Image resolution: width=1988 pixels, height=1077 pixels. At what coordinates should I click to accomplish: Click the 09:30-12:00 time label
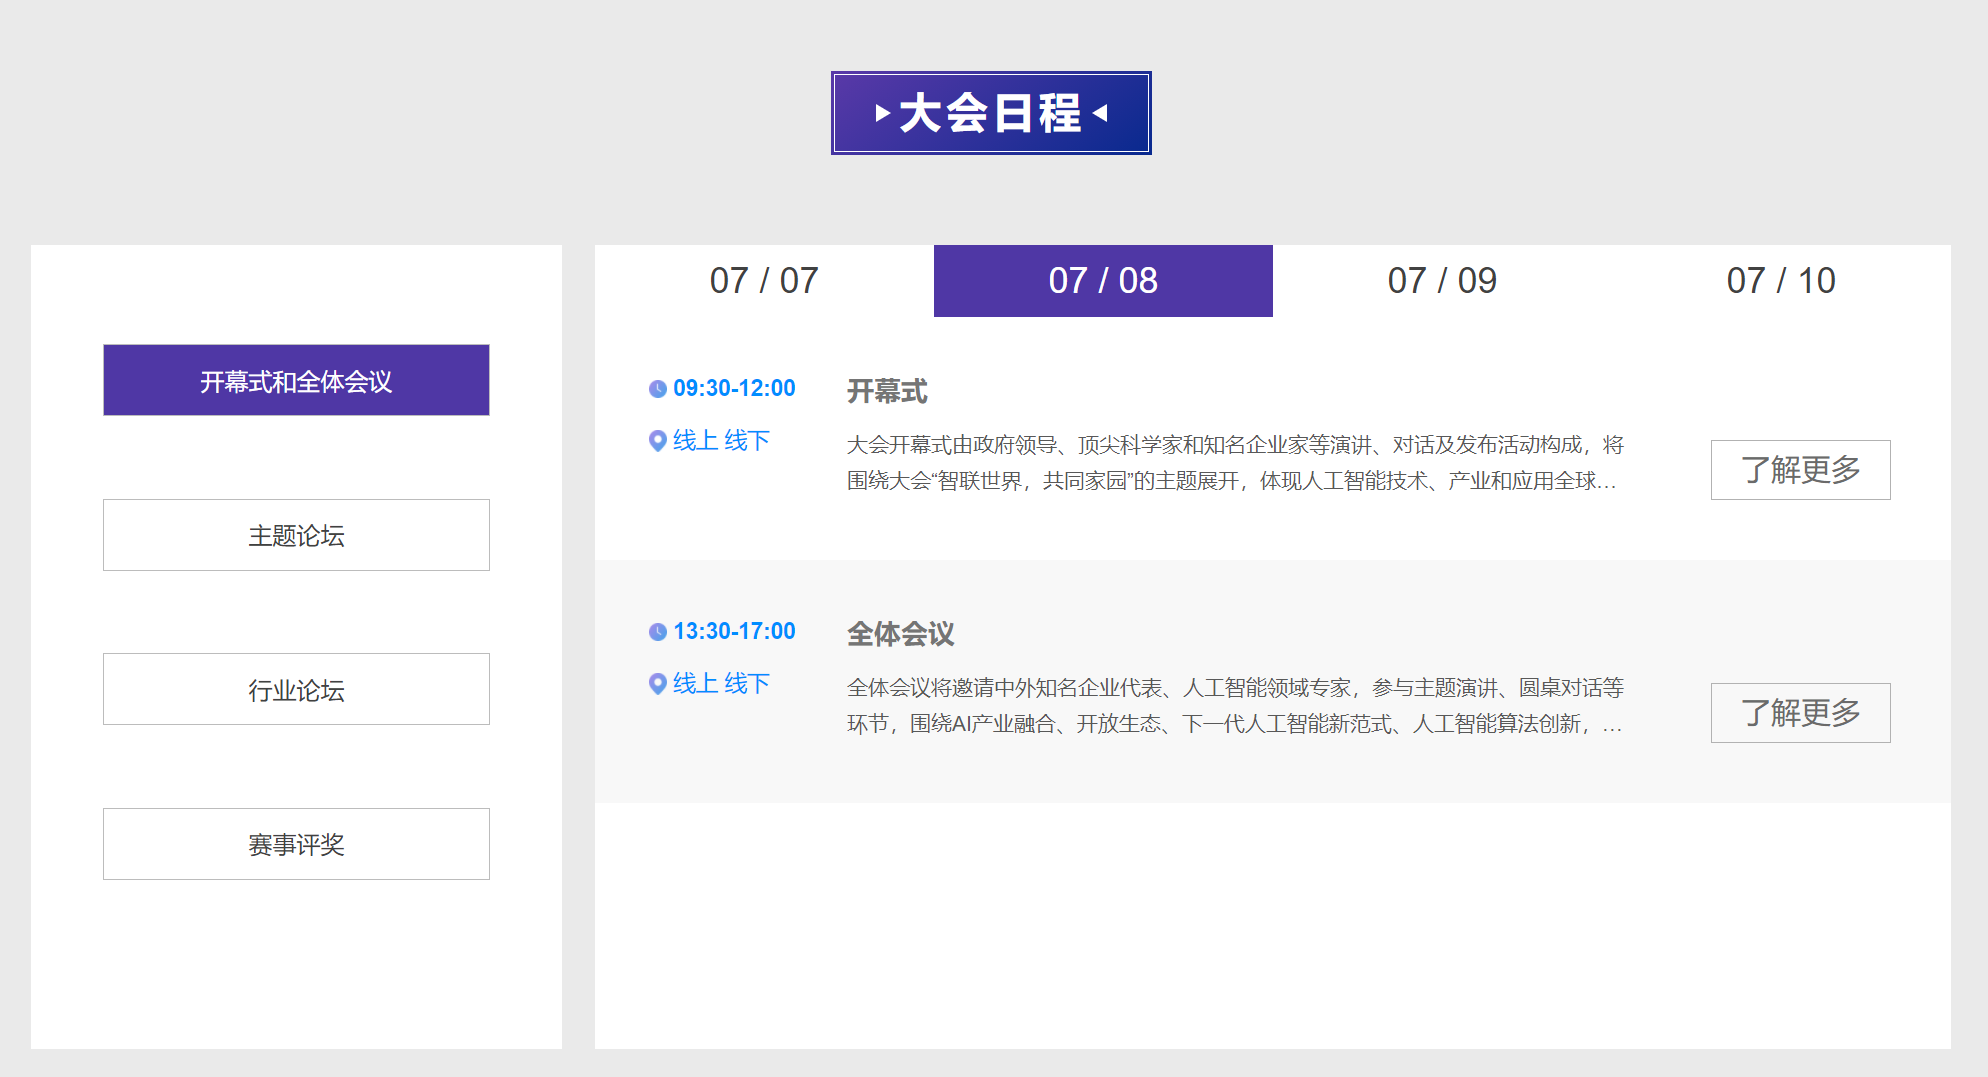coord(734,388)
